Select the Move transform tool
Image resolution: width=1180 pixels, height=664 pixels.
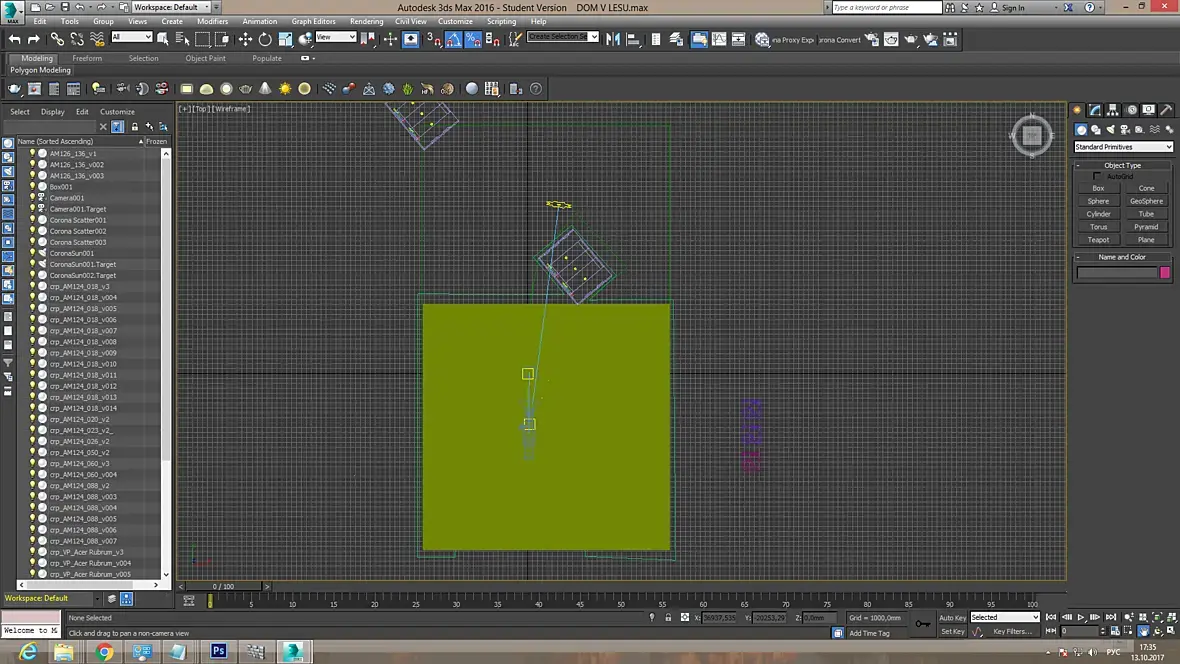click(245, 39)
